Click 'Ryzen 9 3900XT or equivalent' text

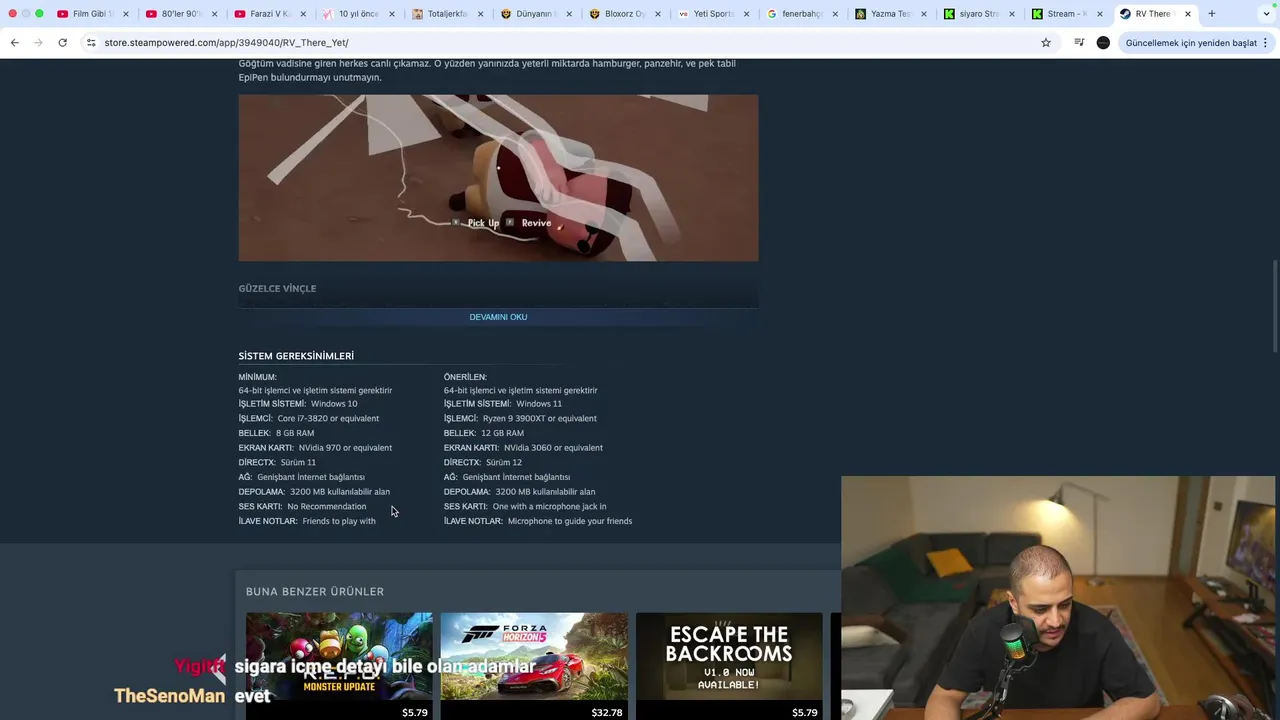click(540, 418)
